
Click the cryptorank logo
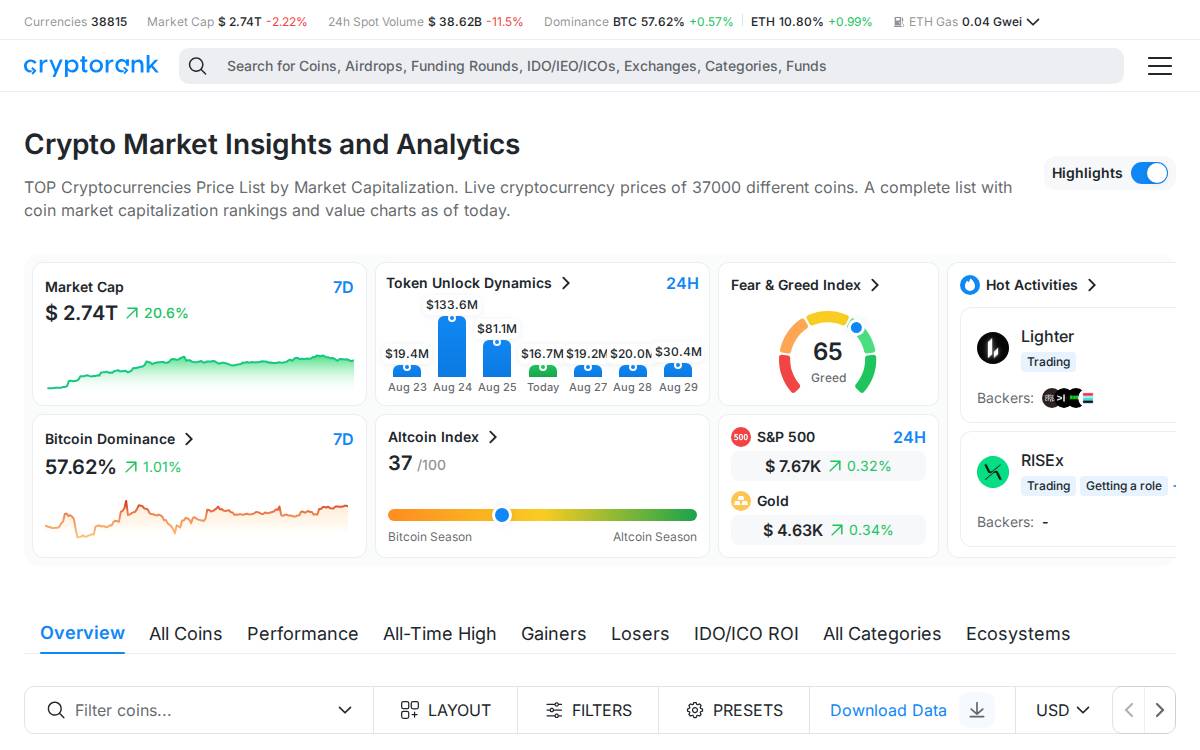(x=91, y=66)
